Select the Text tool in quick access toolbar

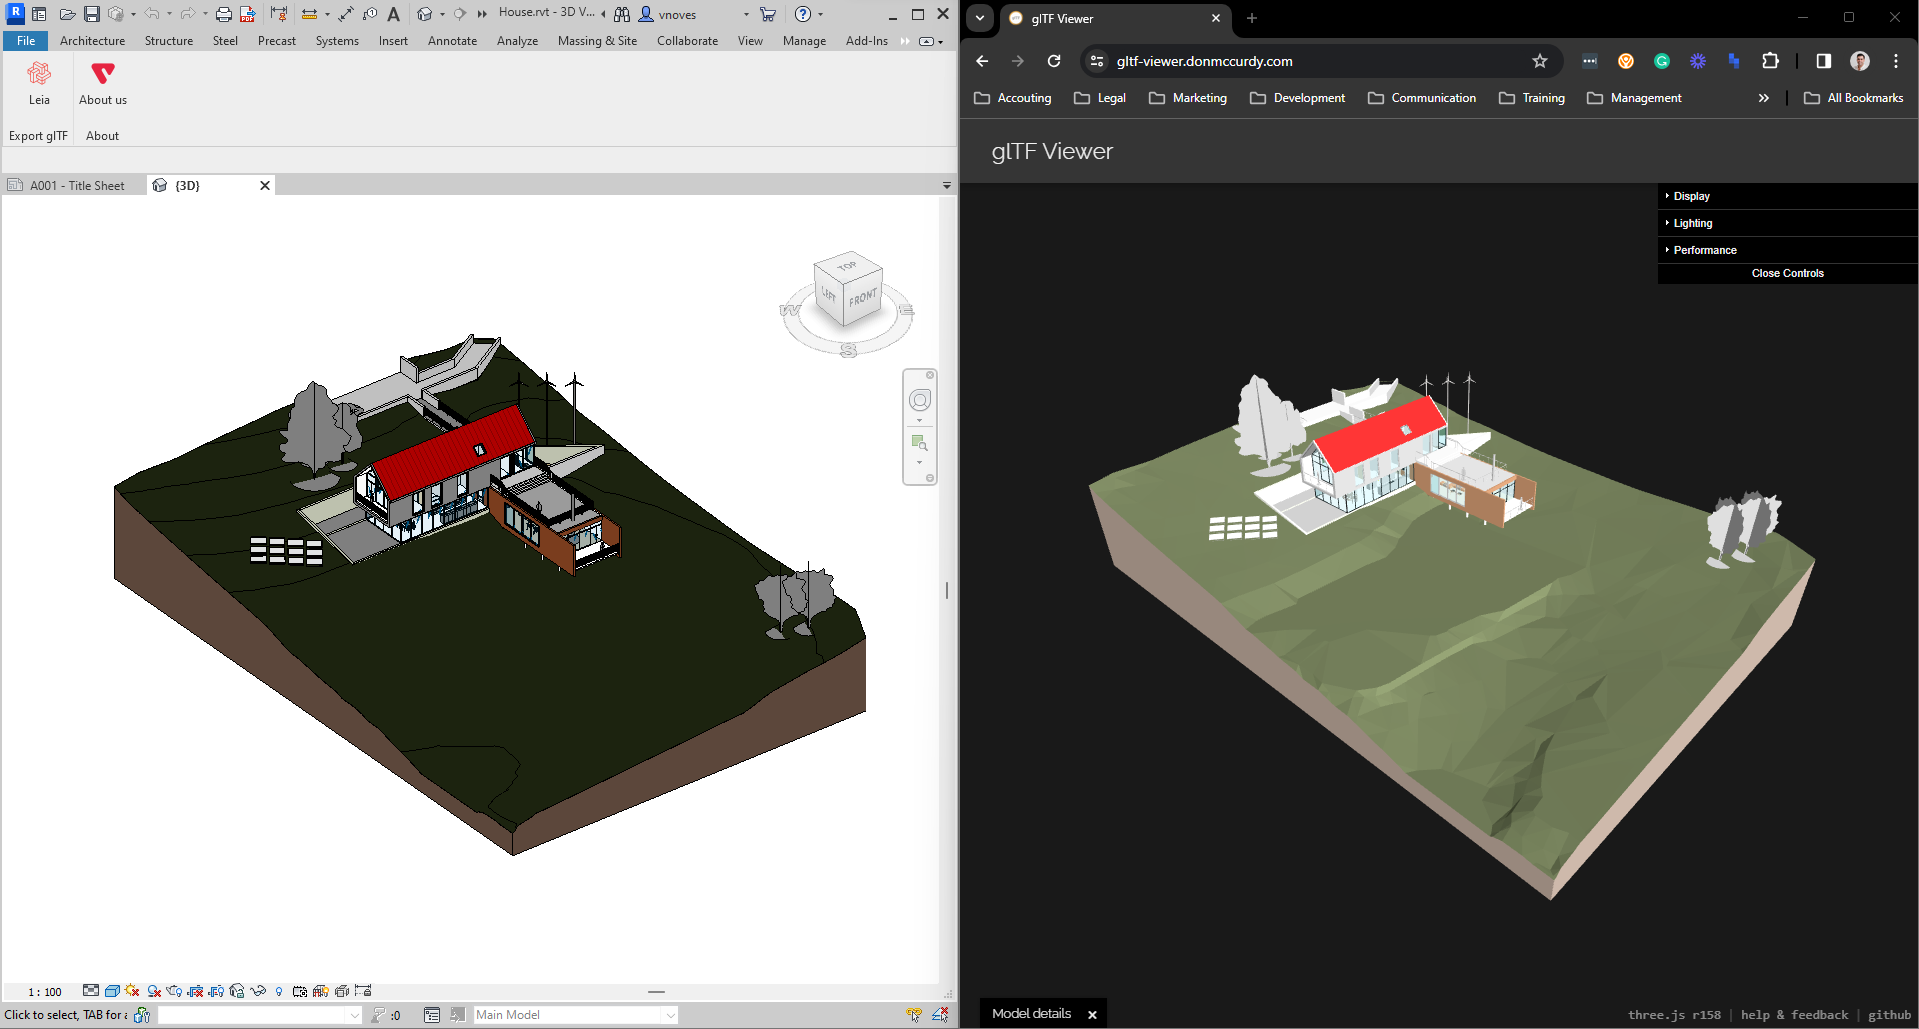[393, 14]
